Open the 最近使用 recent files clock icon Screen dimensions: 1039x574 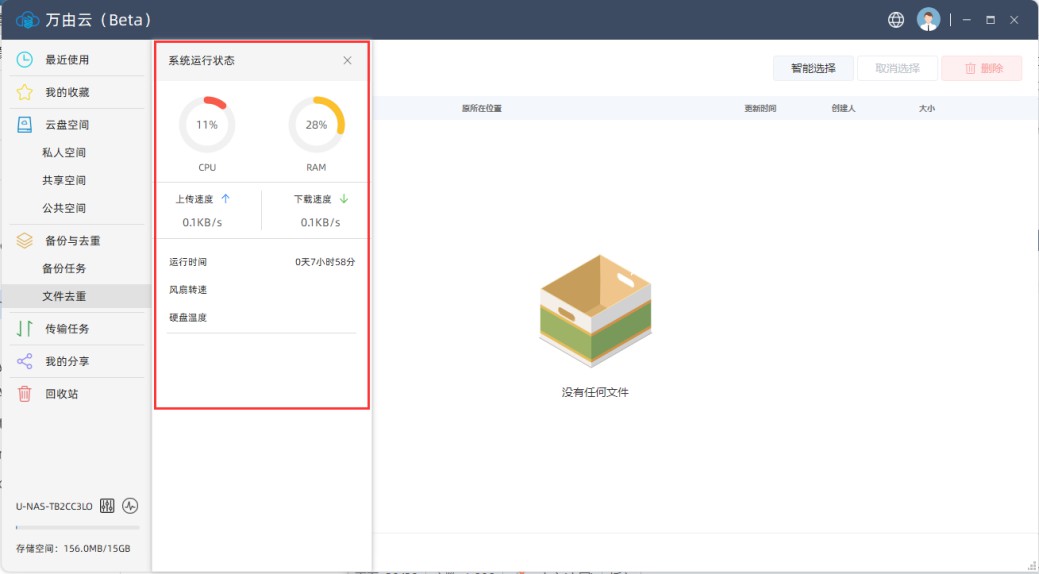tap(25, 60)
